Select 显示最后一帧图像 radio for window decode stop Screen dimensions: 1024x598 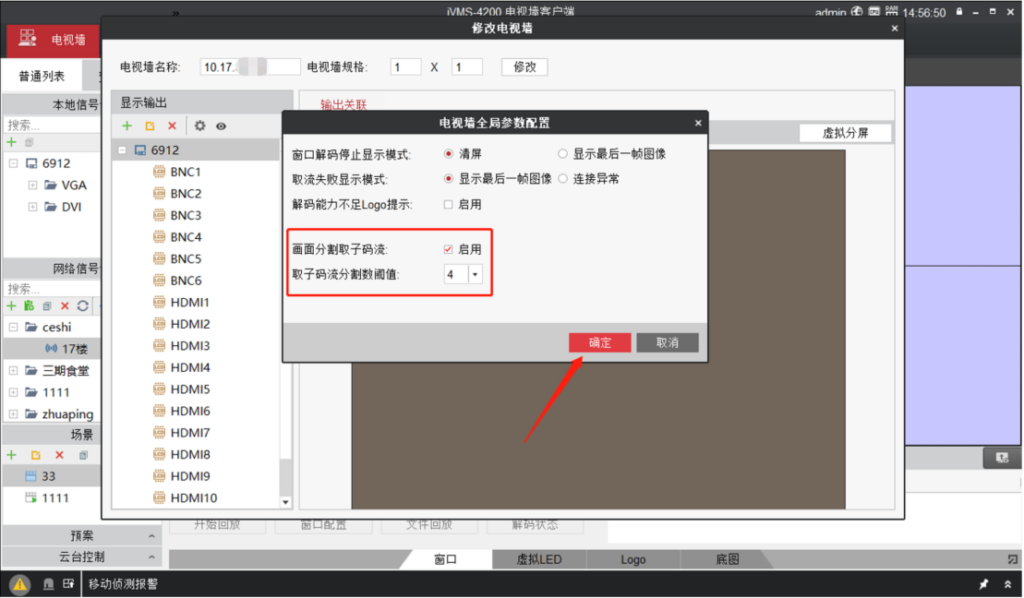coord(563,154)
